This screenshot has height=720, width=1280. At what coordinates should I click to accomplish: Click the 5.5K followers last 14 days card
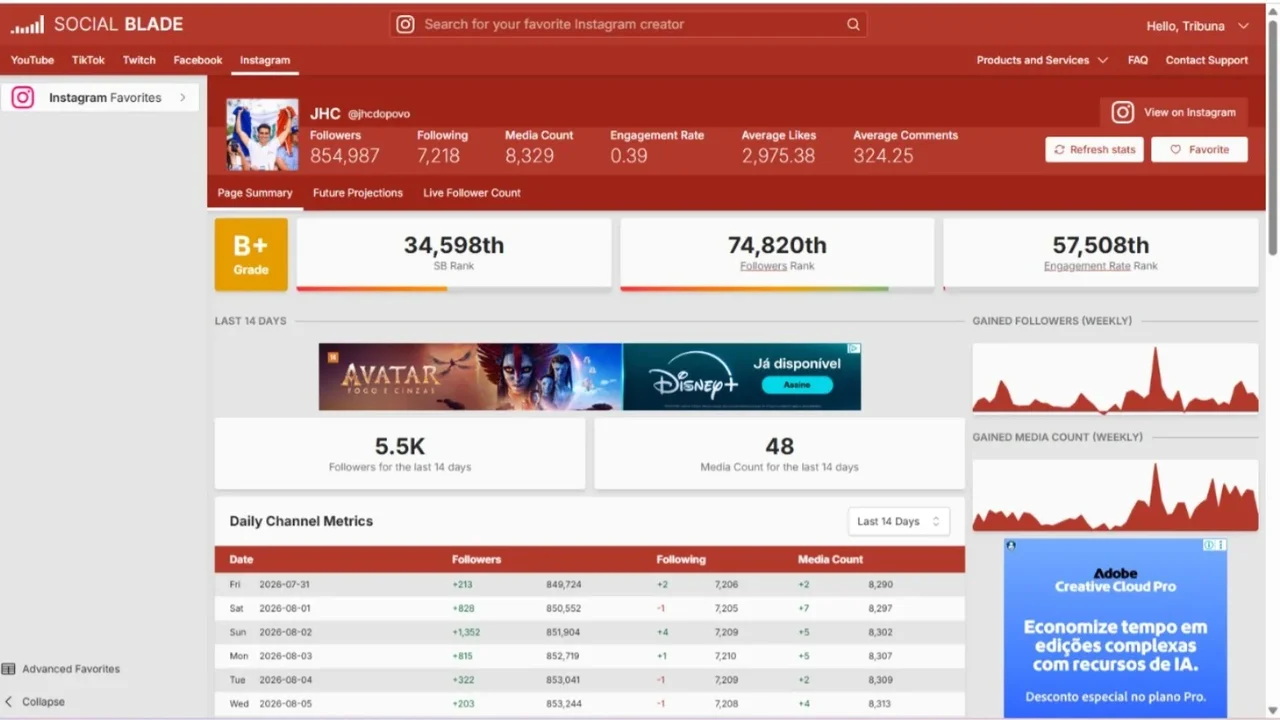click(x=400, y=453)
